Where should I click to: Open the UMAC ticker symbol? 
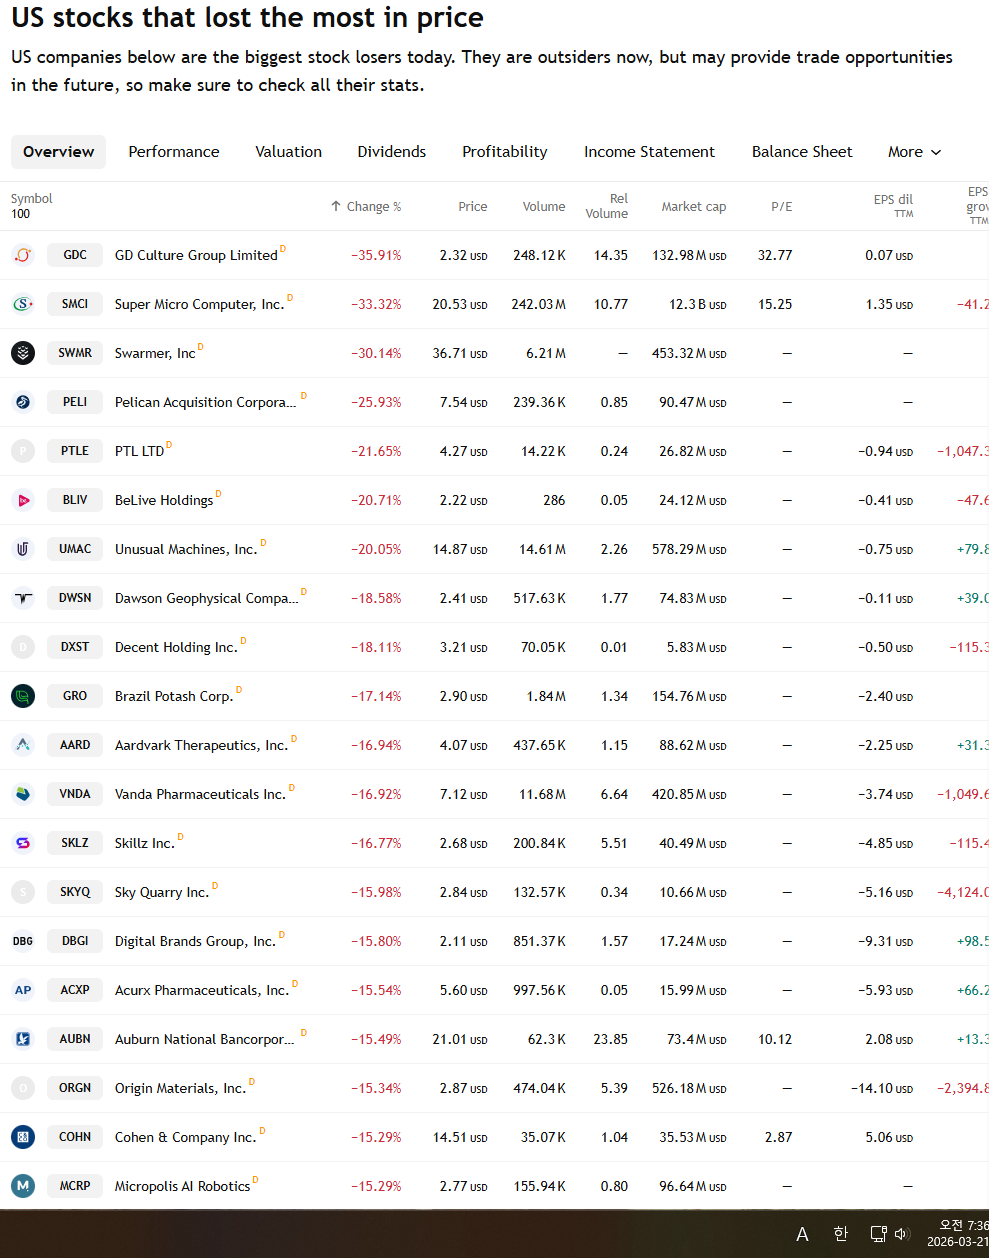click(75, 549)
